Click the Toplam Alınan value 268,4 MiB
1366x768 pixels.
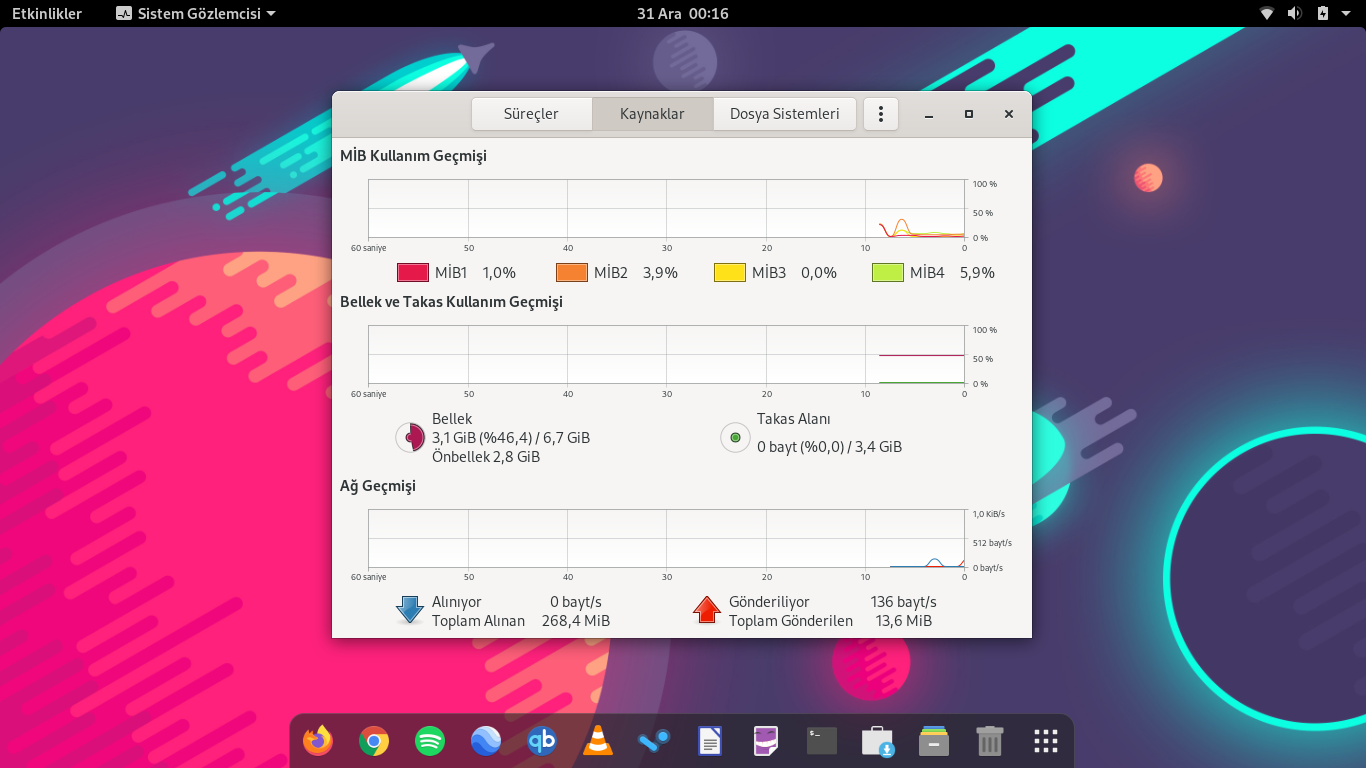pyautogui.click(x=575, y=621)
